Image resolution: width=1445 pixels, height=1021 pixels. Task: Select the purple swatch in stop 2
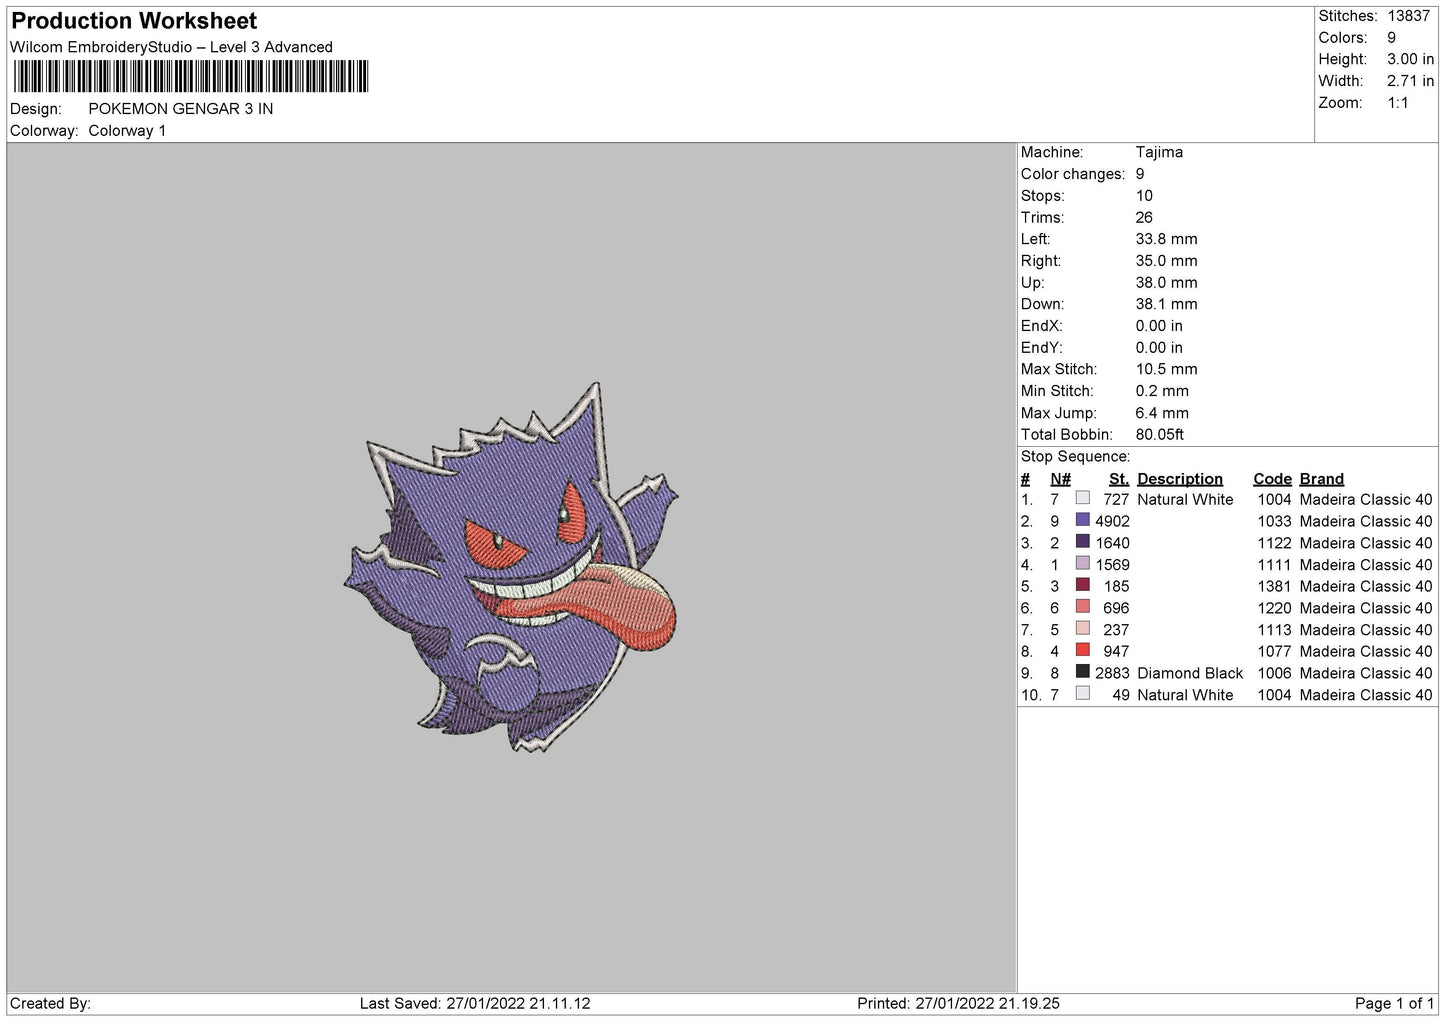1082,520
